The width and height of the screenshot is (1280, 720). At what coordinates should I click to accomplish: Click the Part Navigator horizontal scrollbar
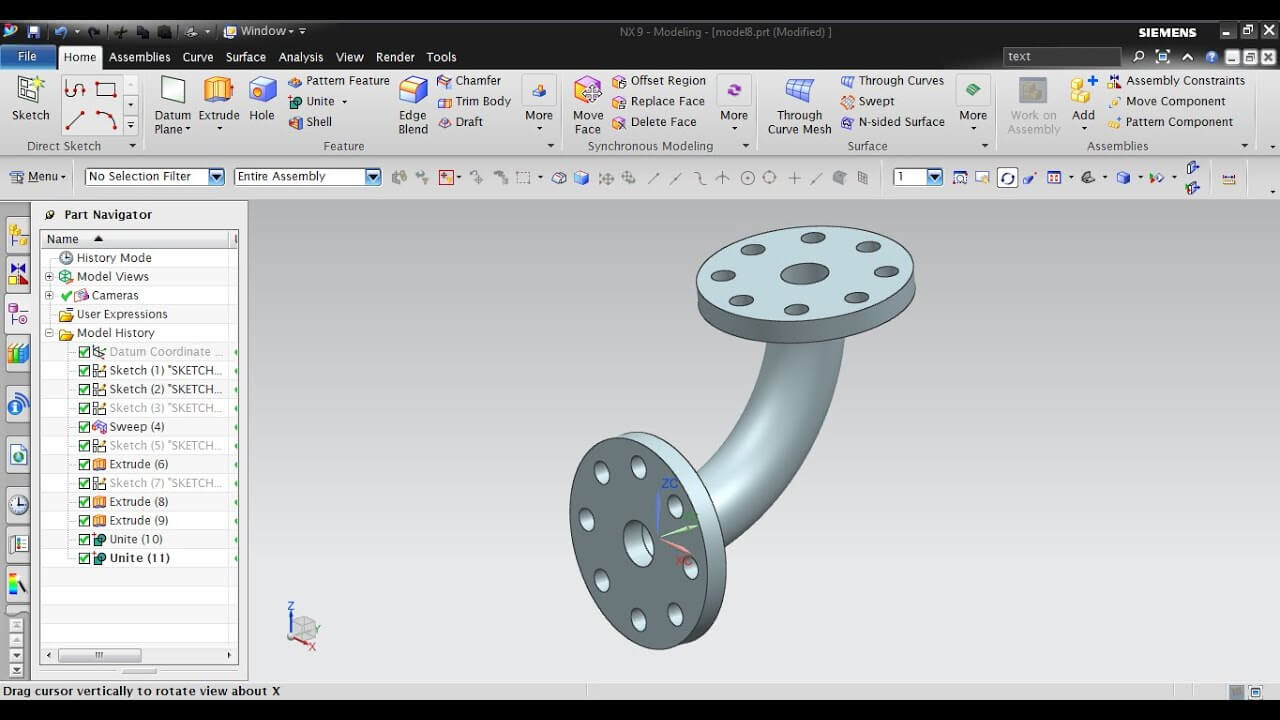tap(139, 655)
